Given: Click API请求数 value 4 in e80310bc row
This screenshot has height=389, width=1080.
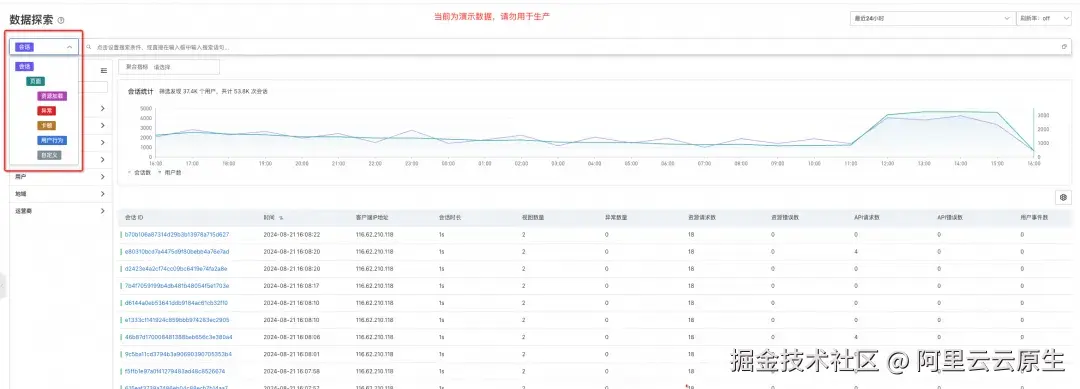Looking at the screenshot, I should 855,252.
